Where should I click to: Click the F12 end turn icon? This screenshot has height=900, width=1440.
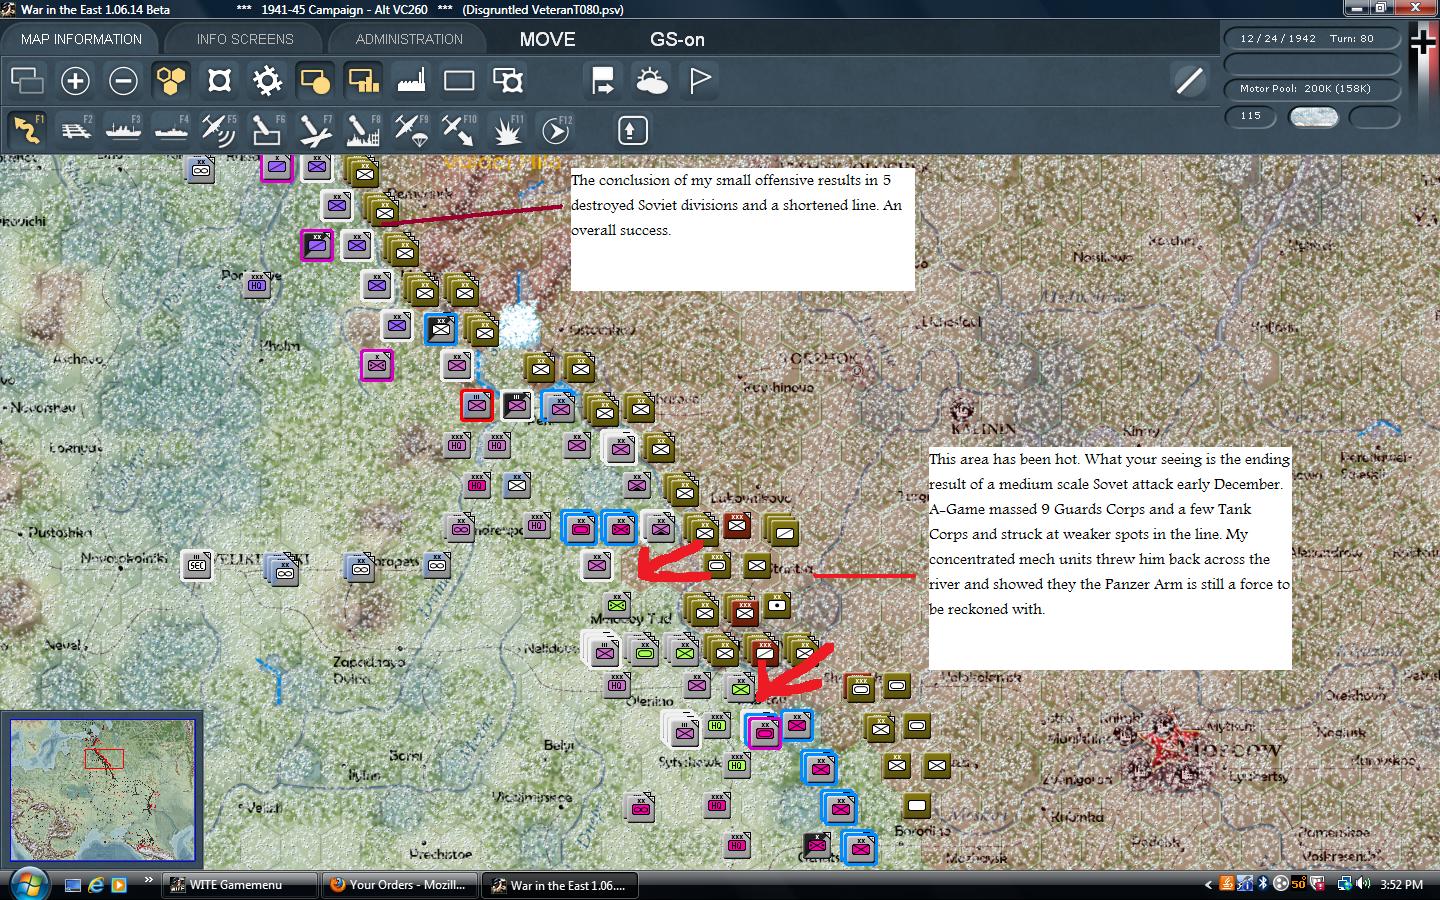555,129
